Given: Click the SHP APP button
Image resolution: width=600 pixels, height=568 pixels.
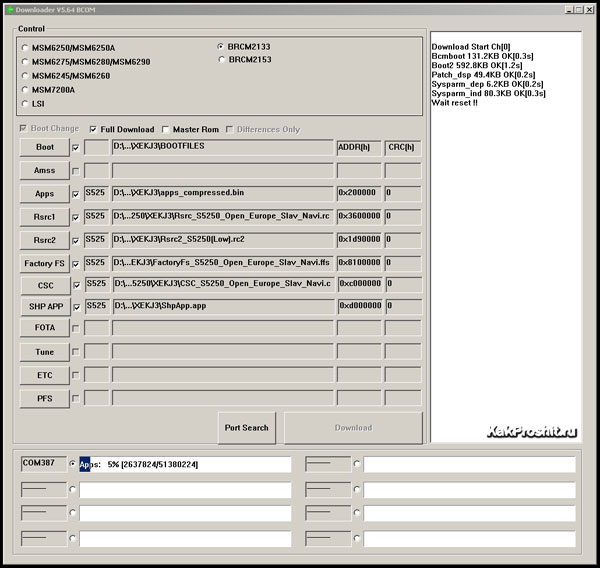Looking at the screenshot, I should [44, 307].
